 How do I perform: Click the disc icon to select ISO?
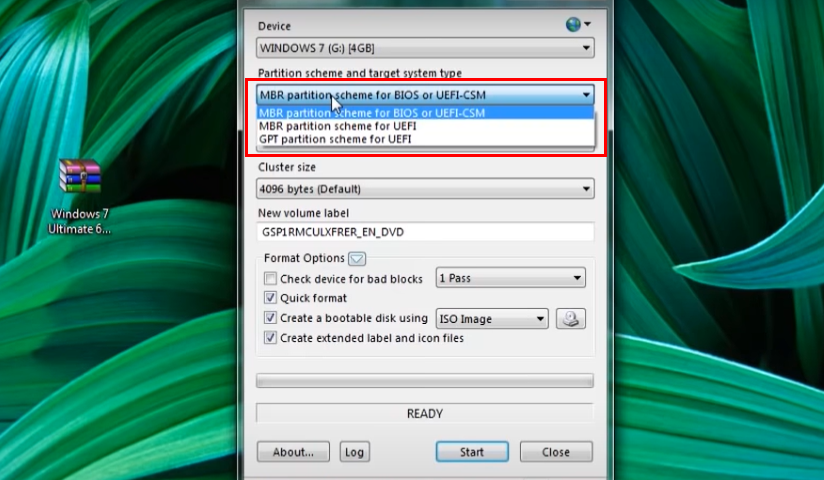point(571,319)
